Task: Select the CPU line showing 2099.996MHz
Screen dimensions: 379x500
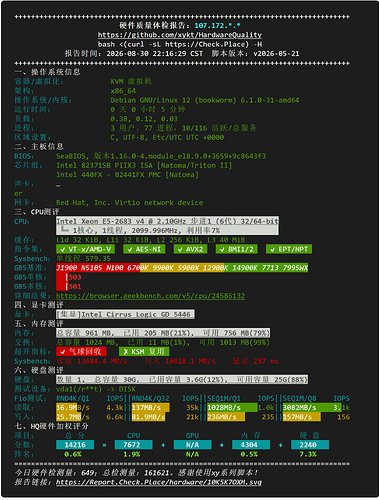Action: [167, 230]
